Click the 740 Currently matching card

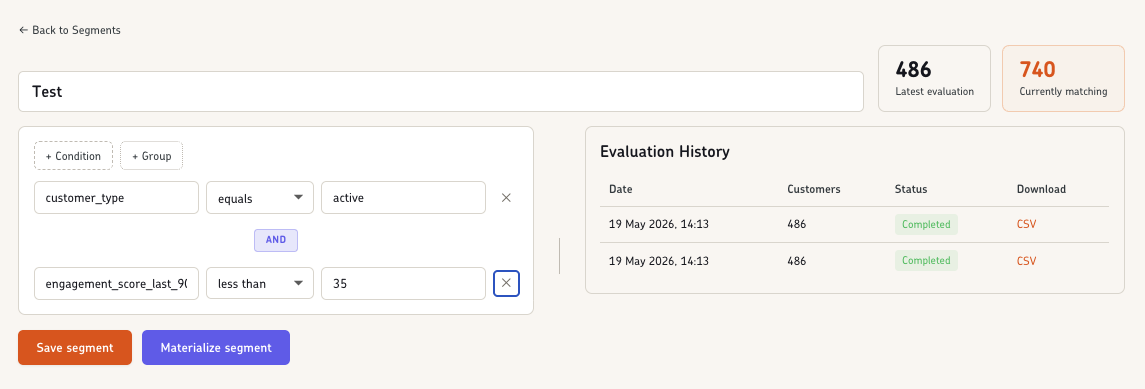tap(1063, 79)
